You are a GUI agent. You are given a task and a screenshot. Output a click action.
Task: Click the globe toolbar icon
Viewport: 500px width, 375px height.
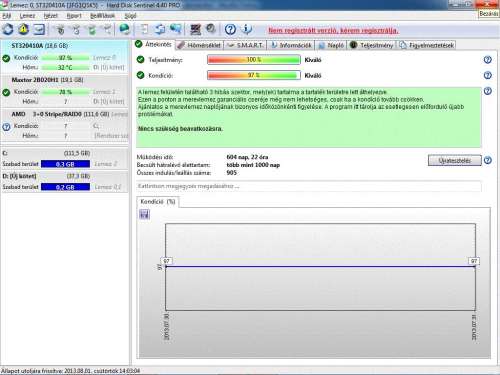(125, 29)
